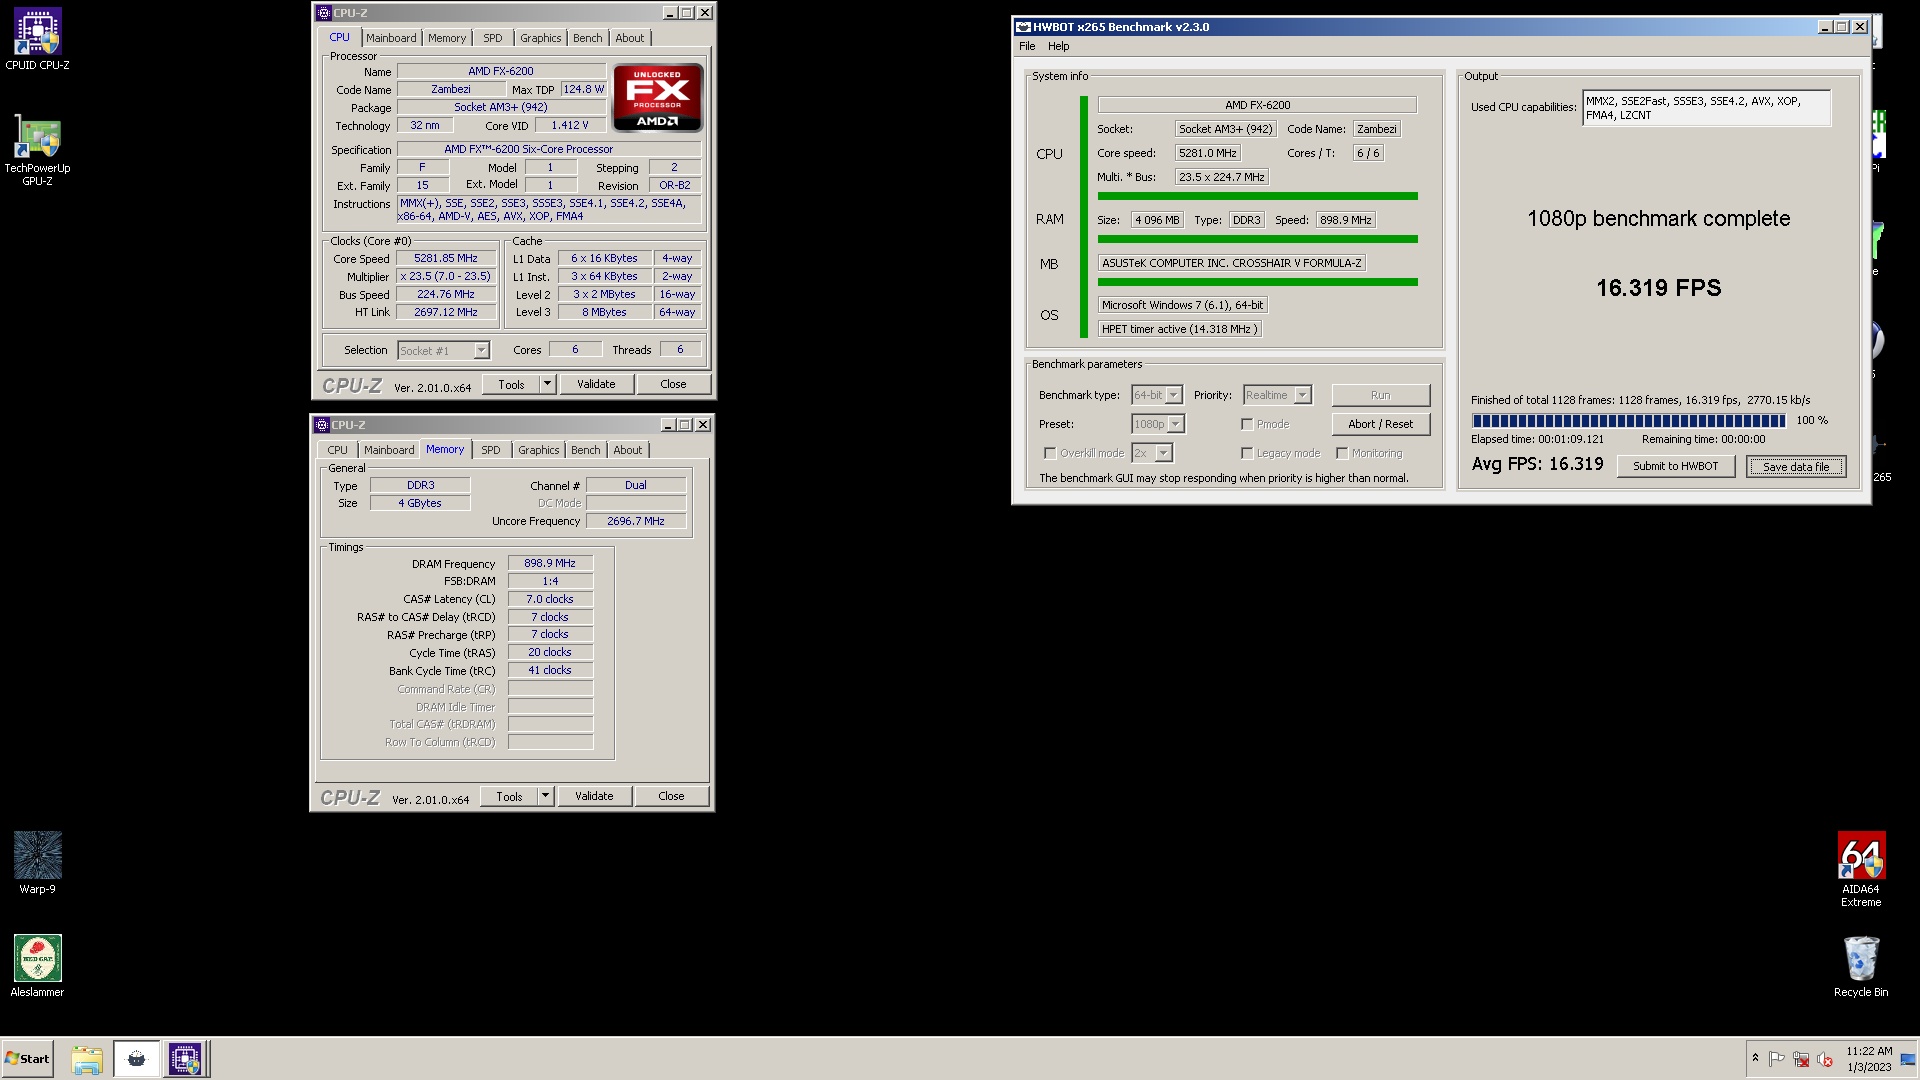Image resolution: width=1920 pixels, height=1080 pixels.
Task: Open the AIDA64 Extreme desktop icon
Action: [x=1861, y=869]
